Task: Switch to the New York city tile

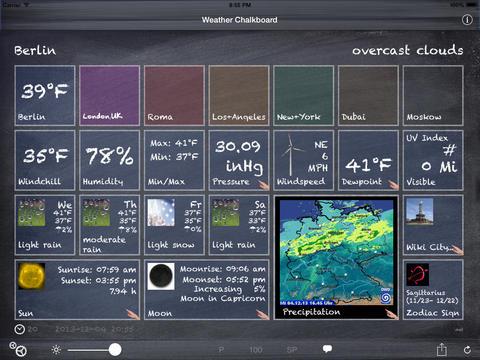Action: coord(303,95)
